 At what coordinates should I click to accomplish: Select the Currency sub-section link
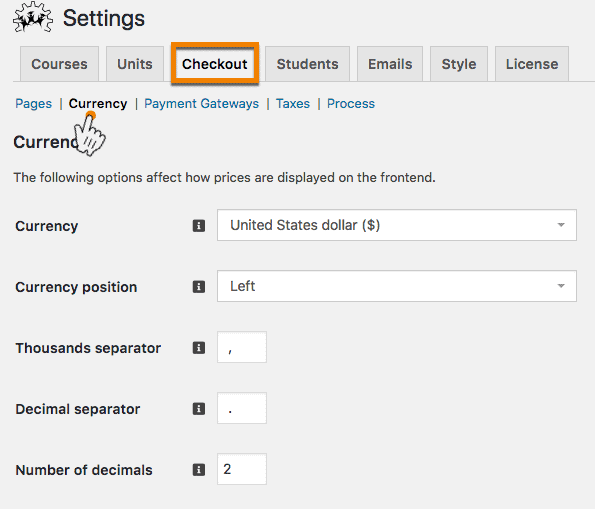pyautogui.click(x=98, y=104)
